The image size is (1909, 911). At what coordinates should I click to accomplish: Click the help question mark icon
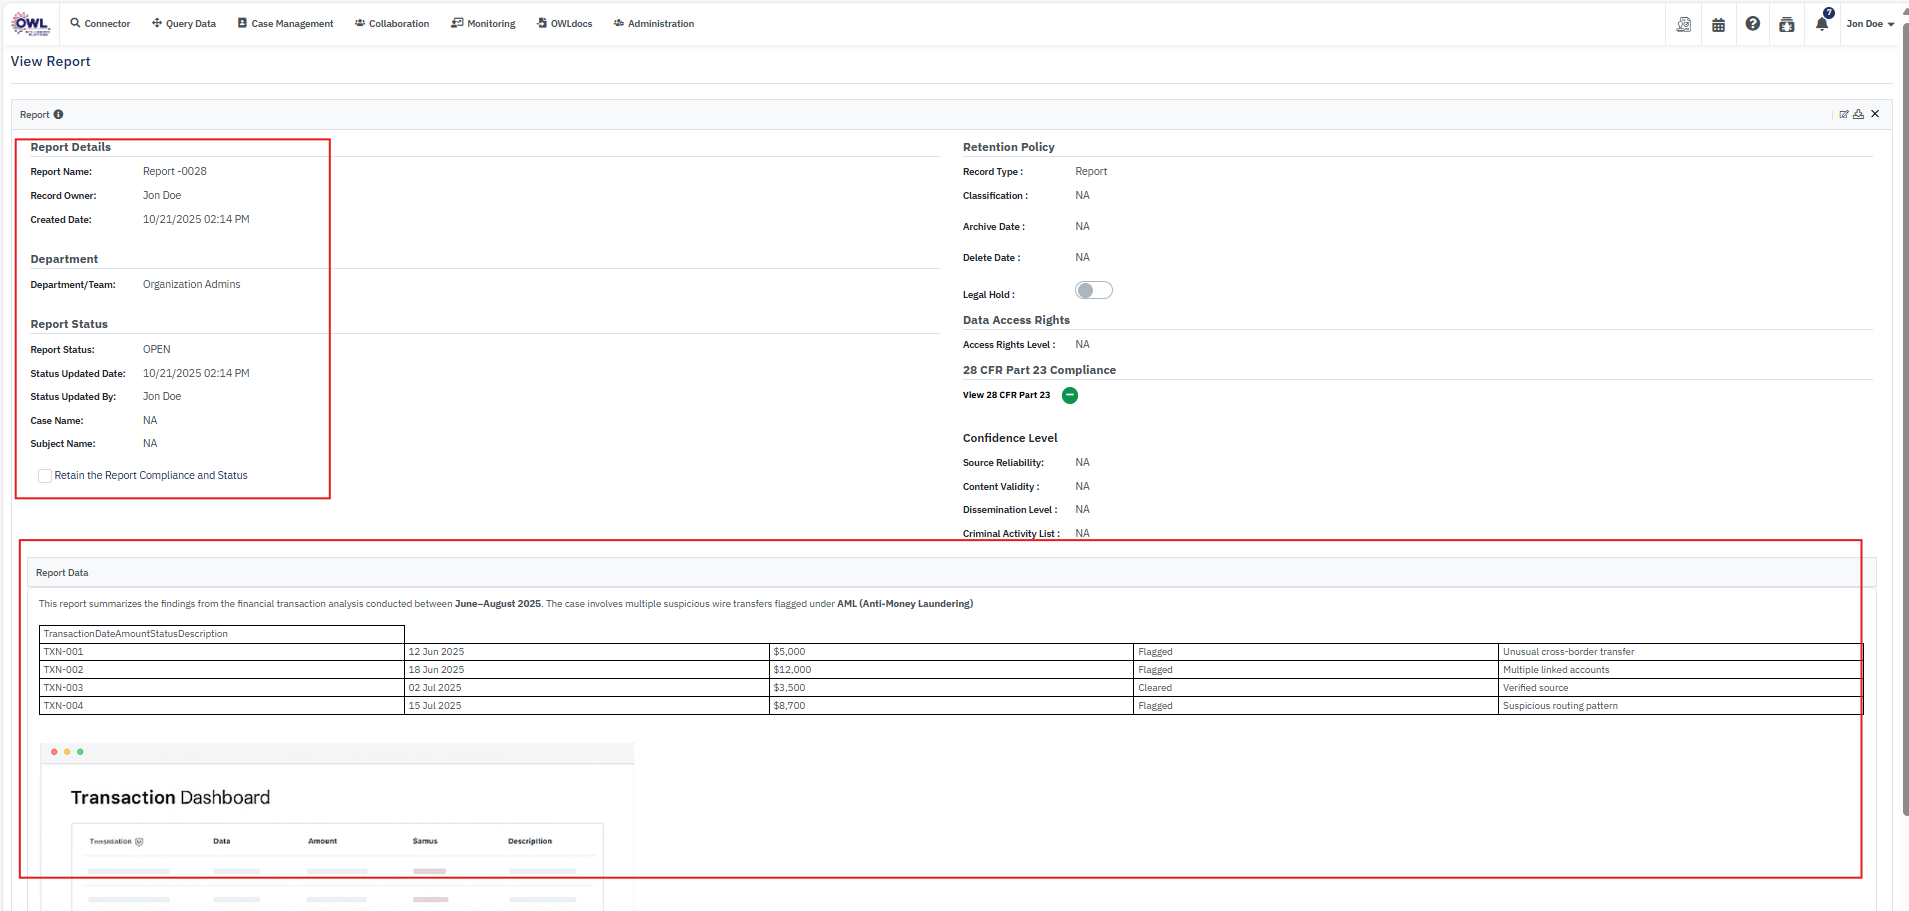1752,24
